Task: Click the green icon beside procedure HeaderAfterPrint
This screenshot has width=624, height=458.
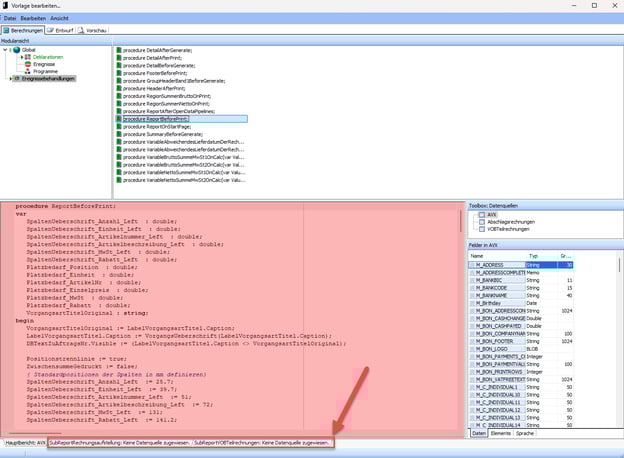Action: pyautogui.click(x=118, y=90)
